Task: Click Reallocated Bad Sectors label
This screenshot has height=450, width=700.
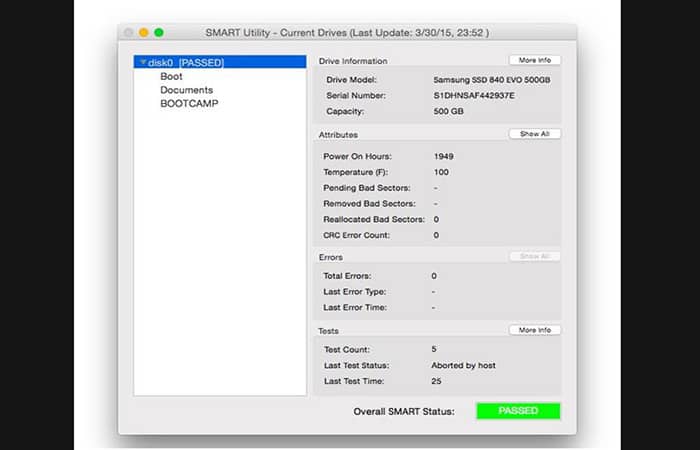Action: (x=374, y=219)
